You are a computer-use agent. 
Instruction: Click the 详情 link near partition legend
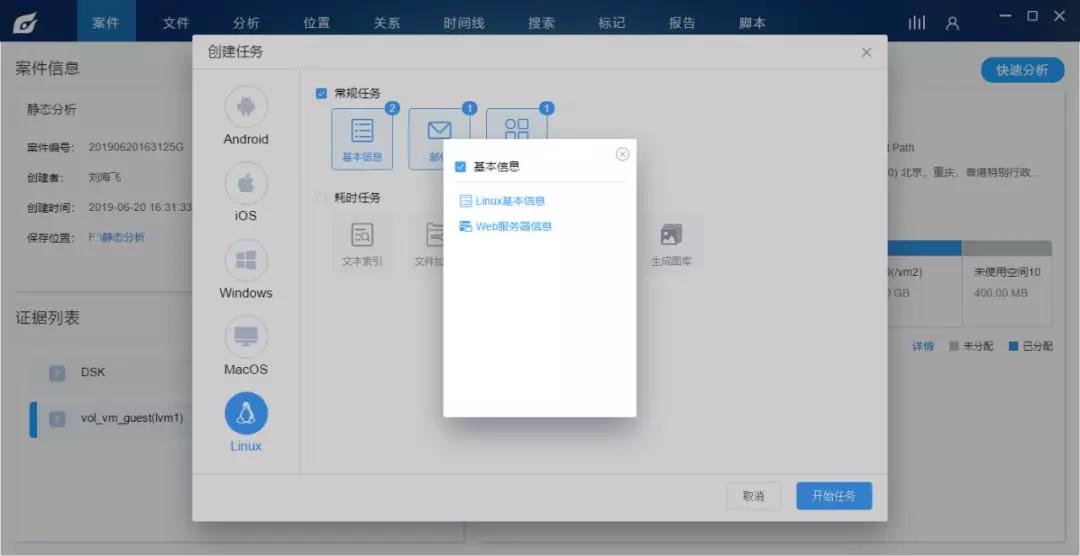(923, 347)
